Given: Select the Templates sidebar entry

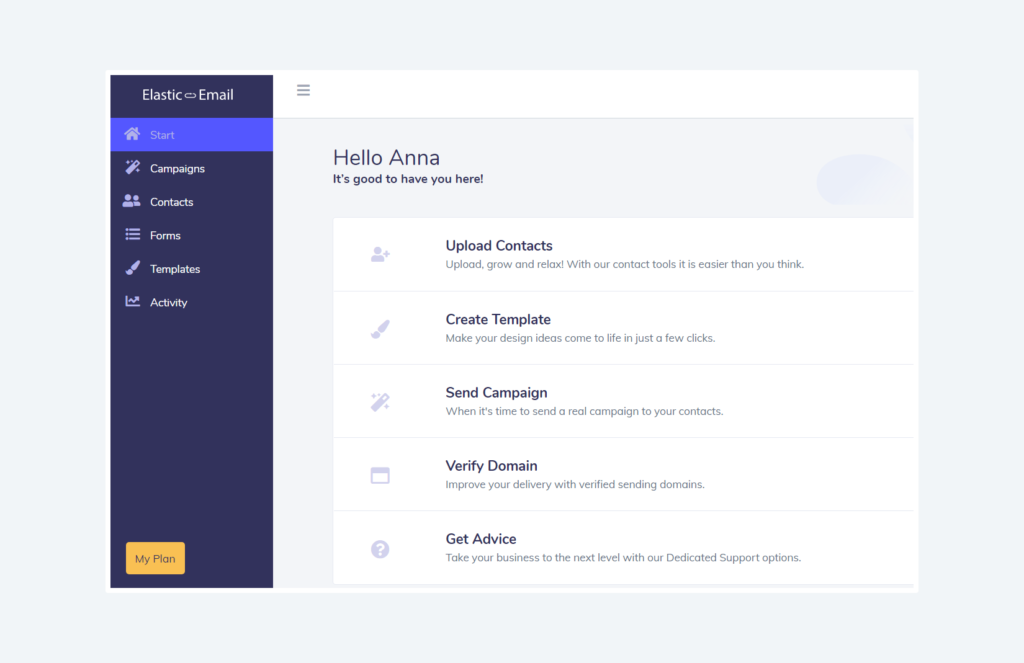Looking at the screenshot, I should tap(175, 269).
